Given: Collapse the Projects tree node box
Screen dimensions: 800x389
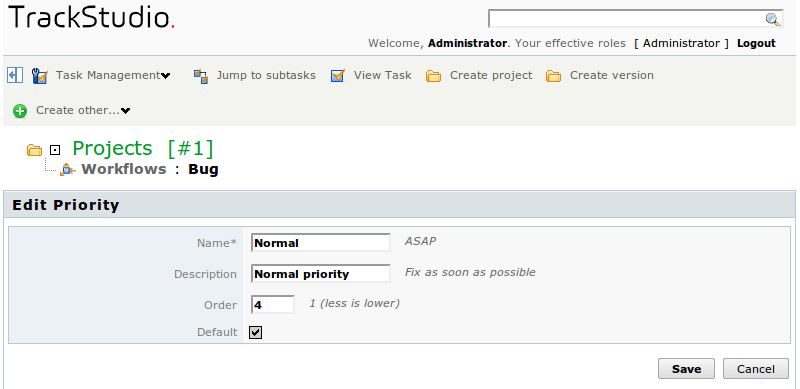Looking at the screenshot, I should pos(55,150).
